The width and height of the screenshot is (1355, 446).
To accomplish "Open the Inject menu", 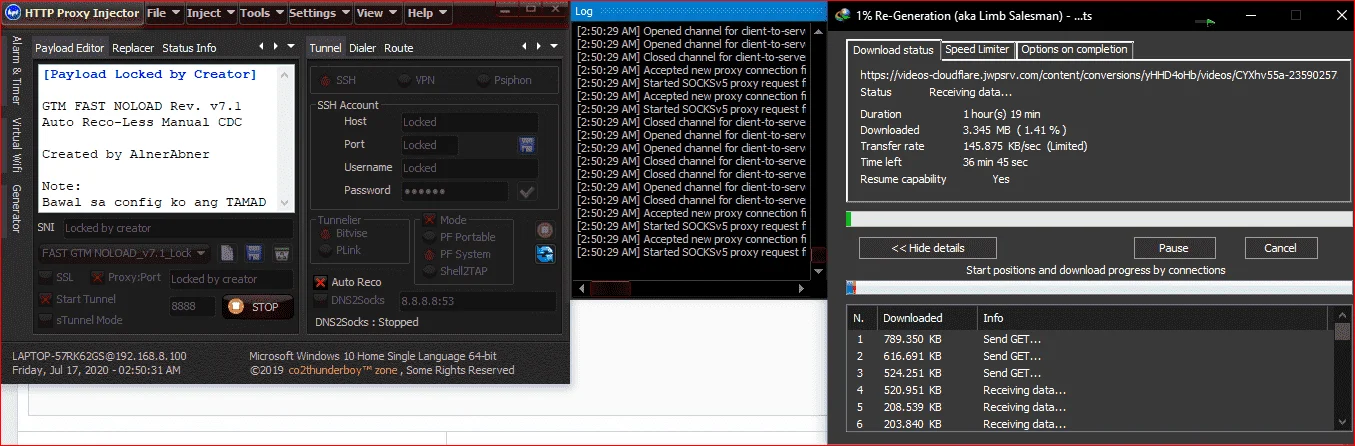I will coord(211,13).
